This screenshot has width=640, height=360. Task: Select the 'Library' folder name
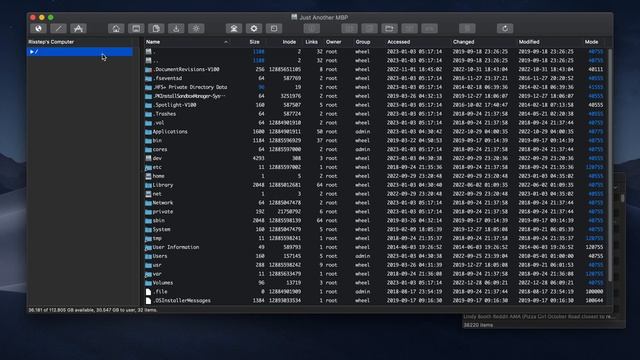pyautogui.click(x=163, y=185)
